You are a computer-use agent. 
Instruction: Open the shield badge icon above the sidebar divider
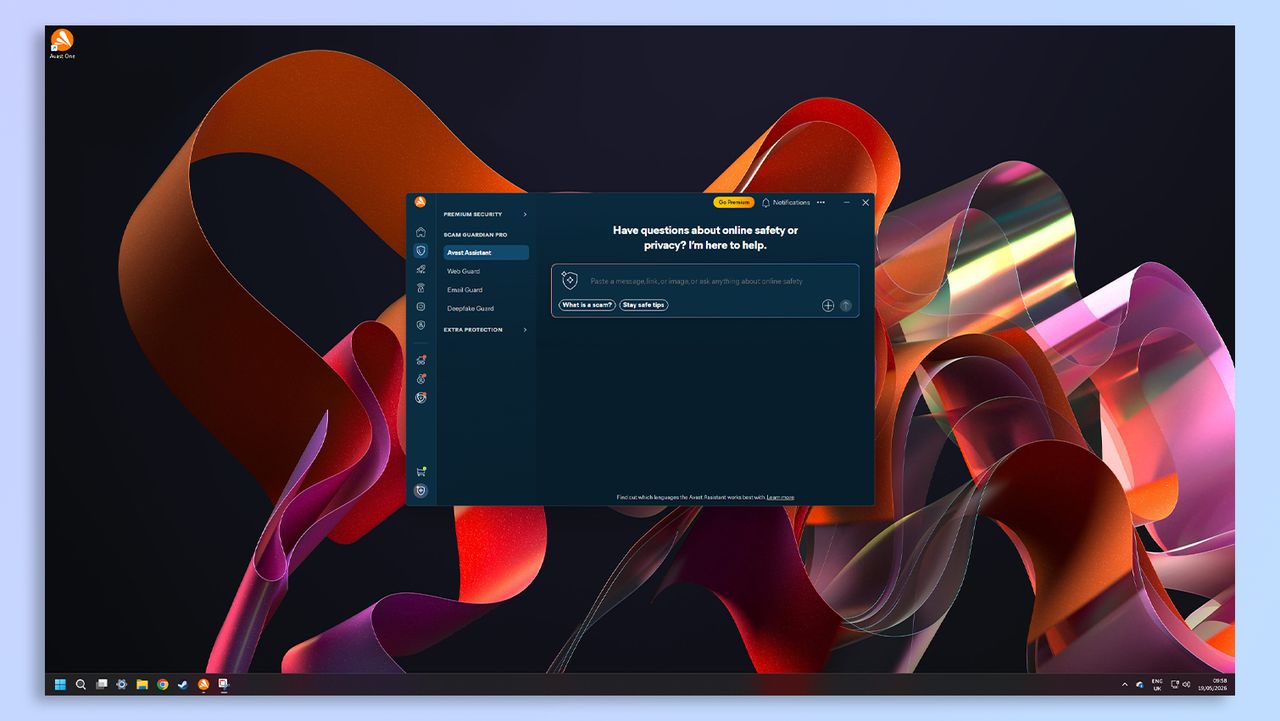421,325
